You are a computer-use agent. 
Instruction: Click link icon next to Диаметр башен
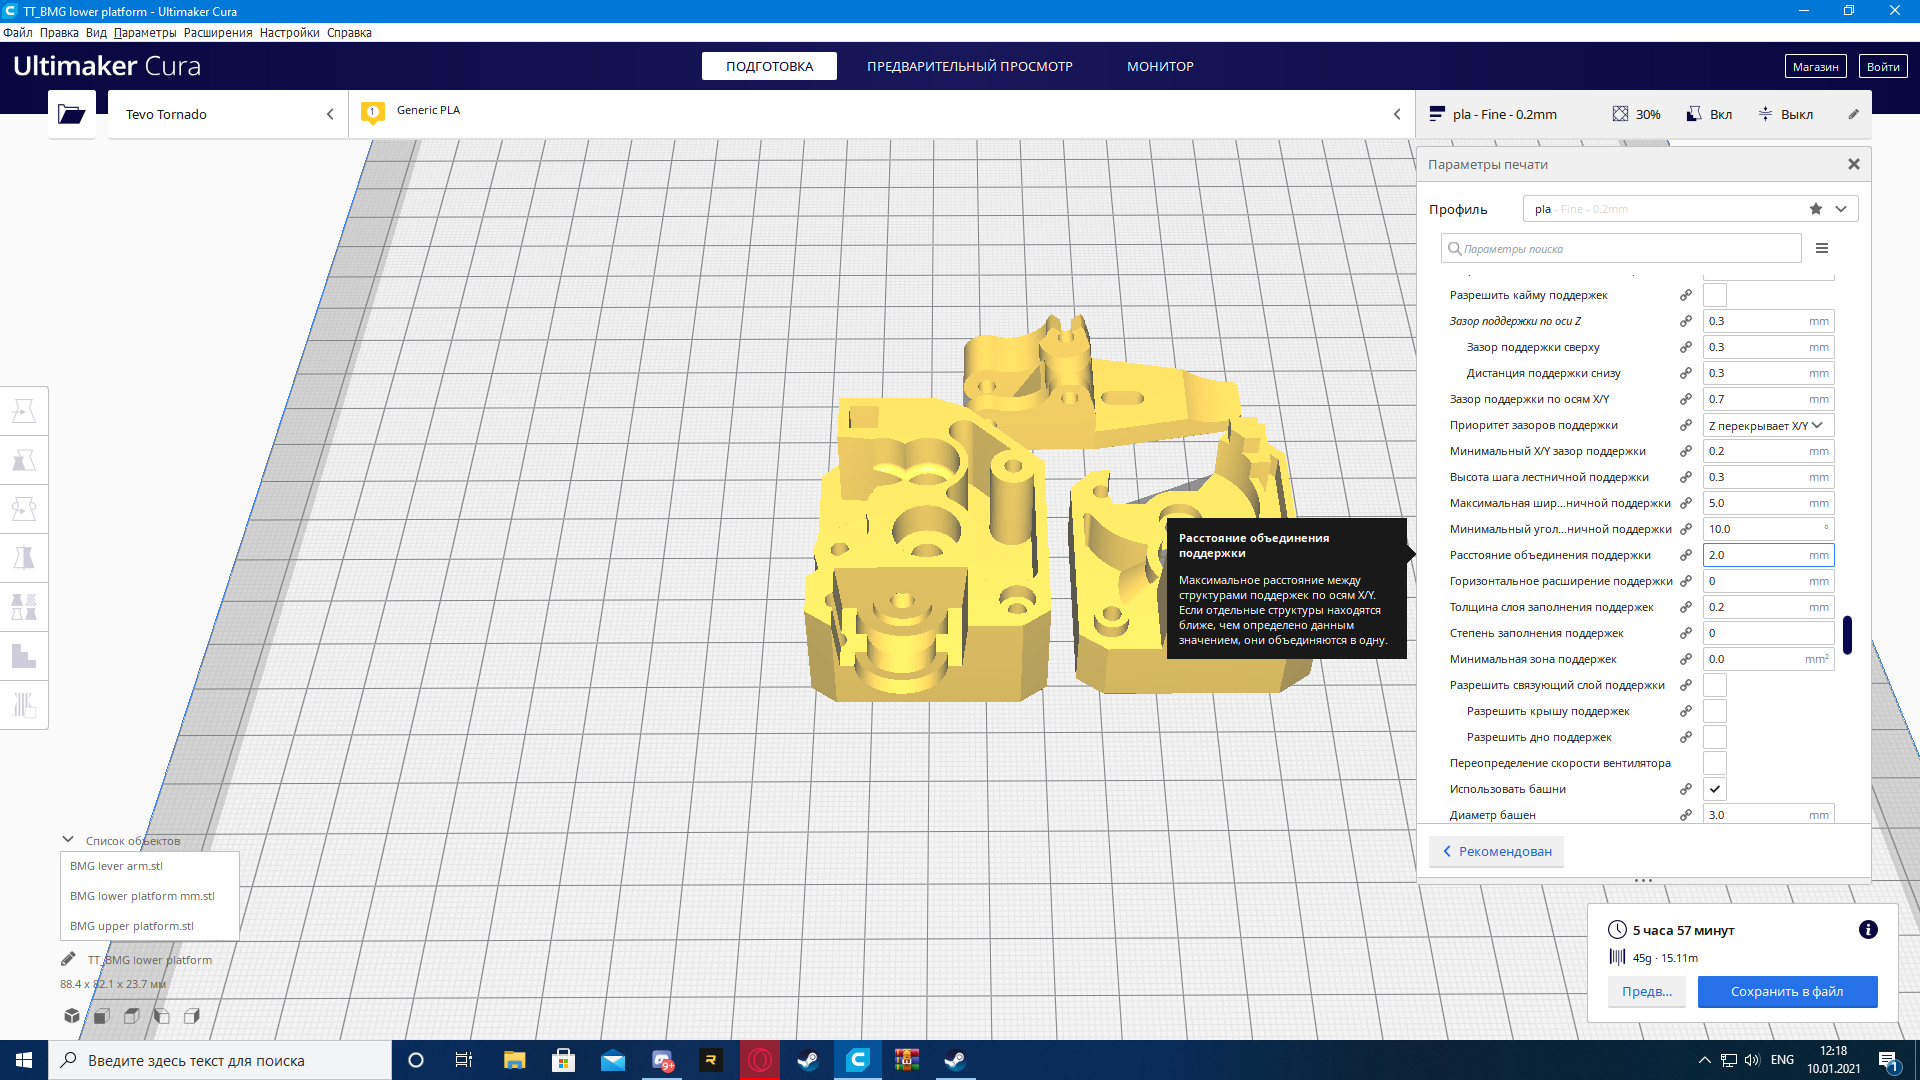1686,815
